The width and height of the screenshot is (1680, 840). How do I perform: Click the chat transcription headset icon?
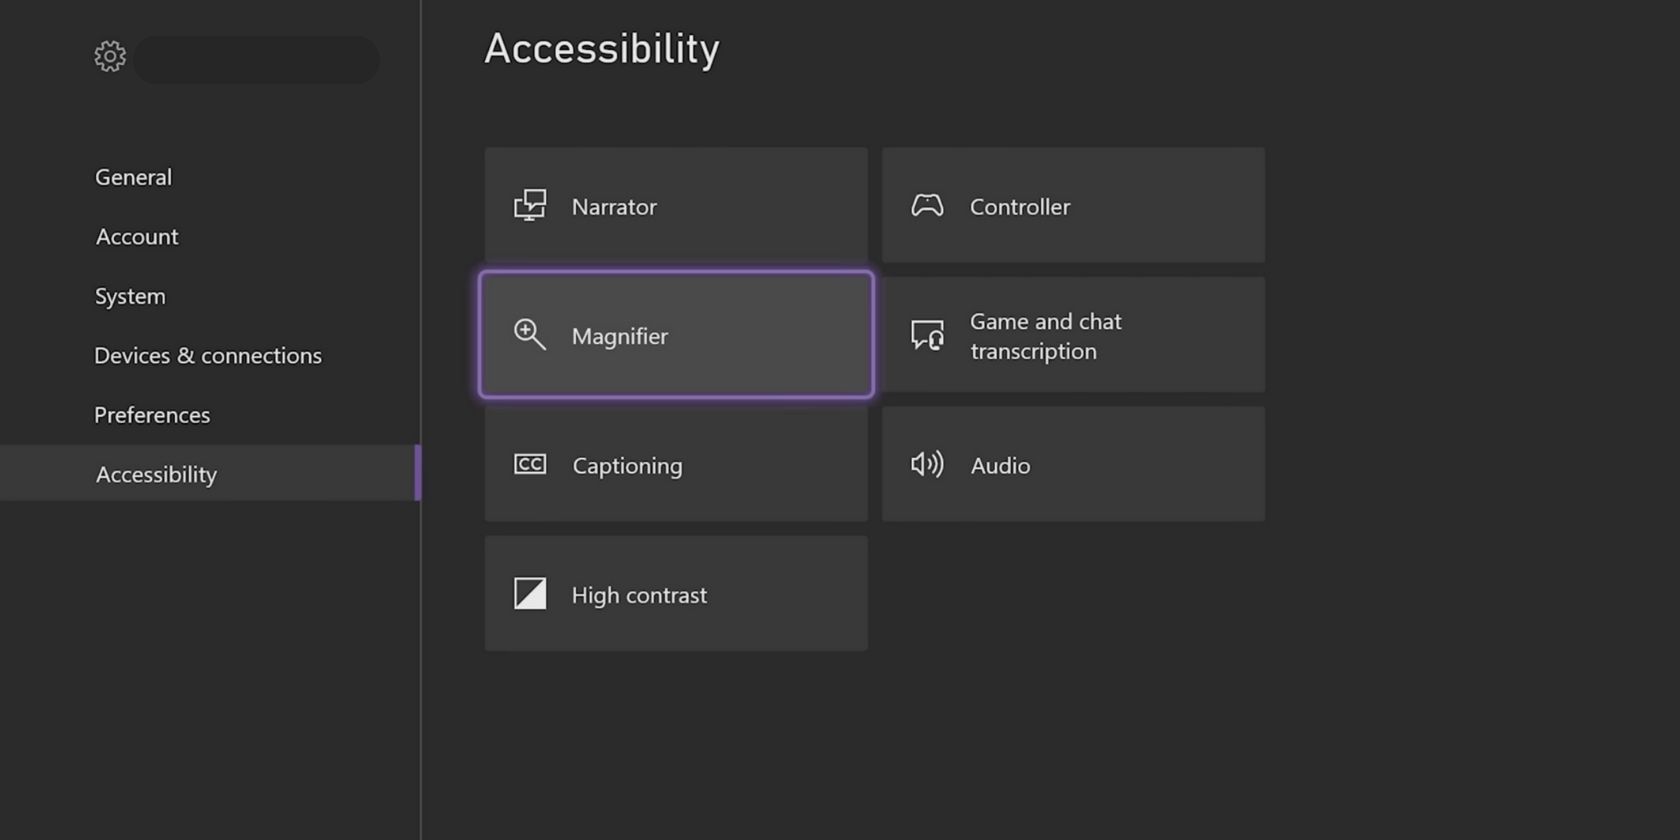[927, 335]
